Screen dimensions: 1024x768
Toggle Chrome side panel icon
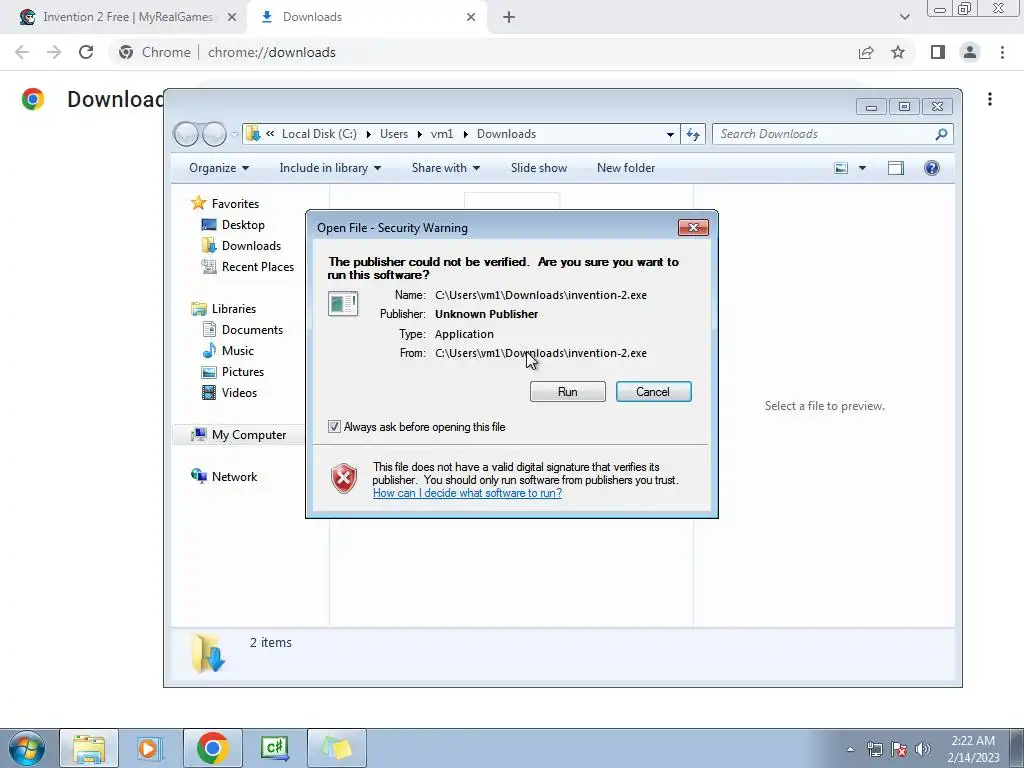937,52
